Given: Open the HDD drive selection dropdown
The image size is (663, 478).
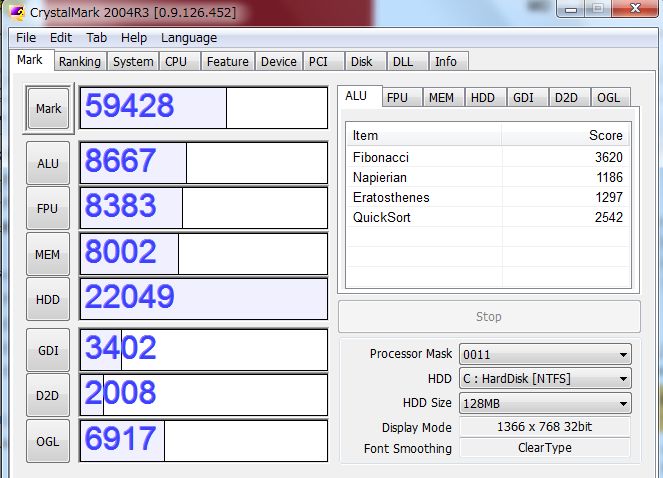Looking at the screenshot, I should pos(544,379).
